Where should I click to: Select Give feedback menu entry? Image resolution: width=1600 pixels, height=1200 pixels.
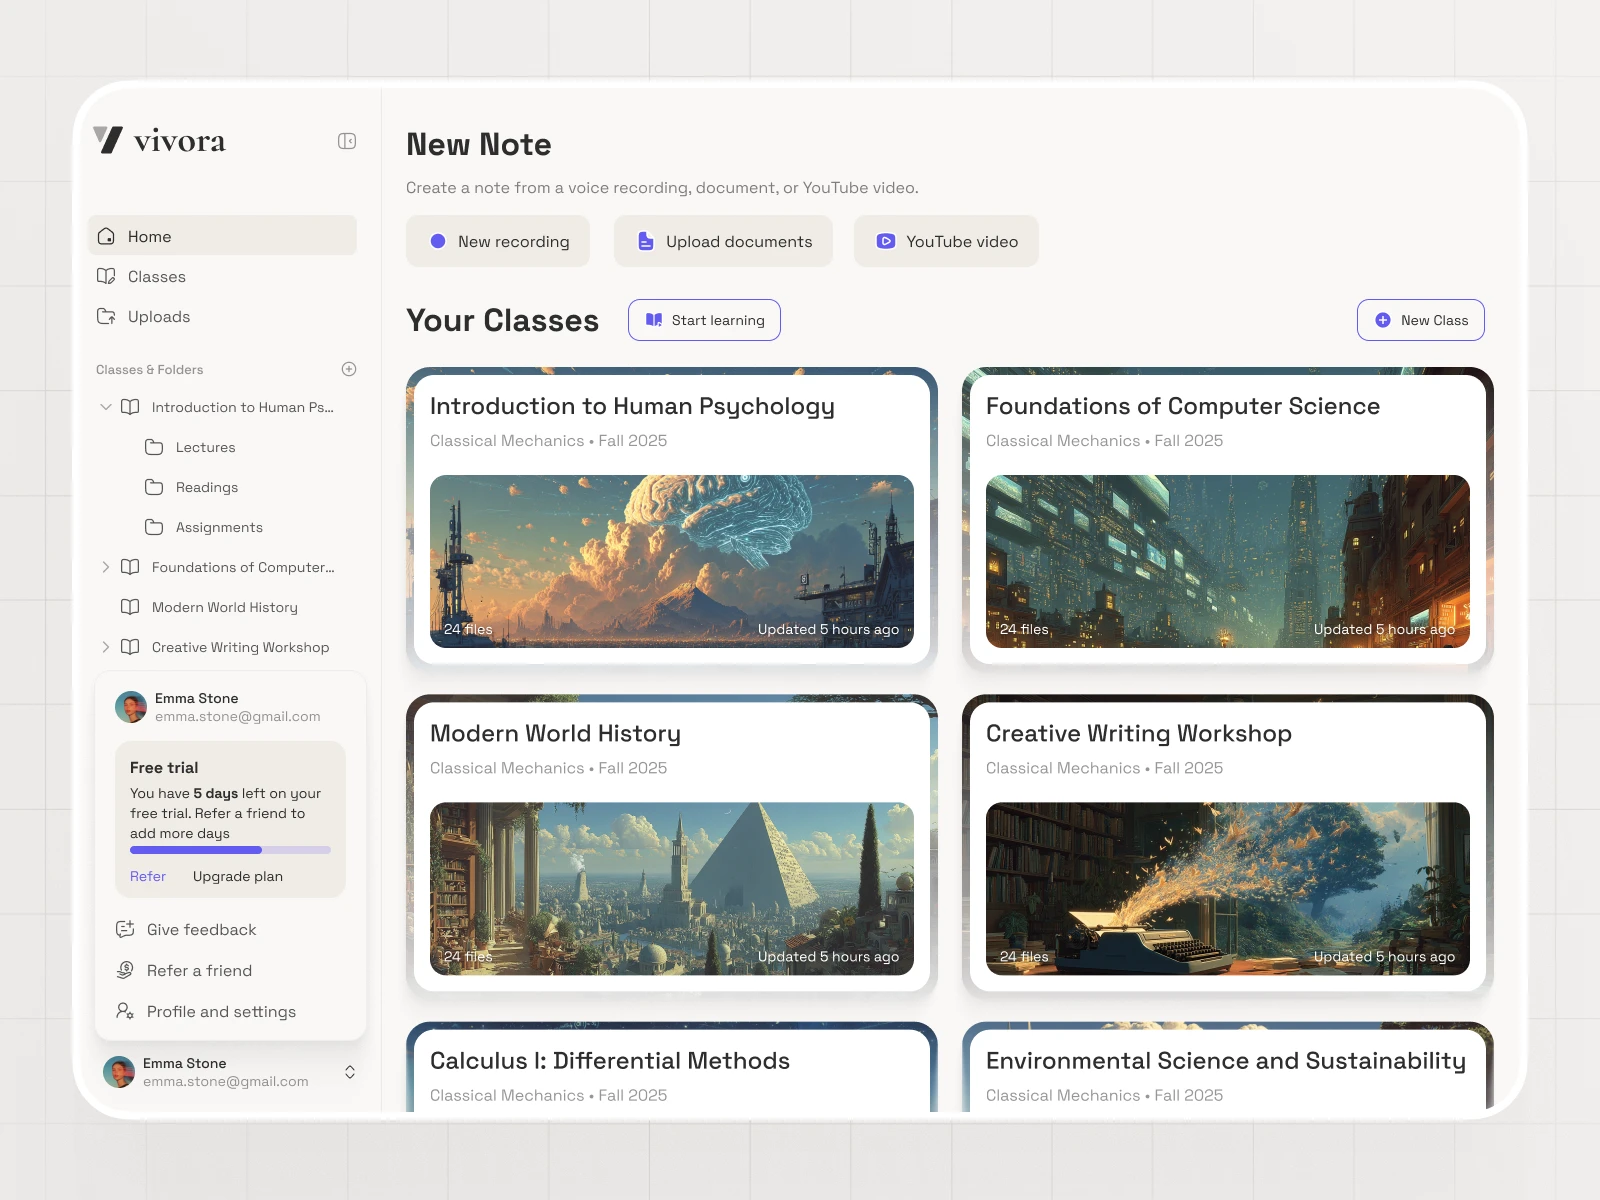230,929
